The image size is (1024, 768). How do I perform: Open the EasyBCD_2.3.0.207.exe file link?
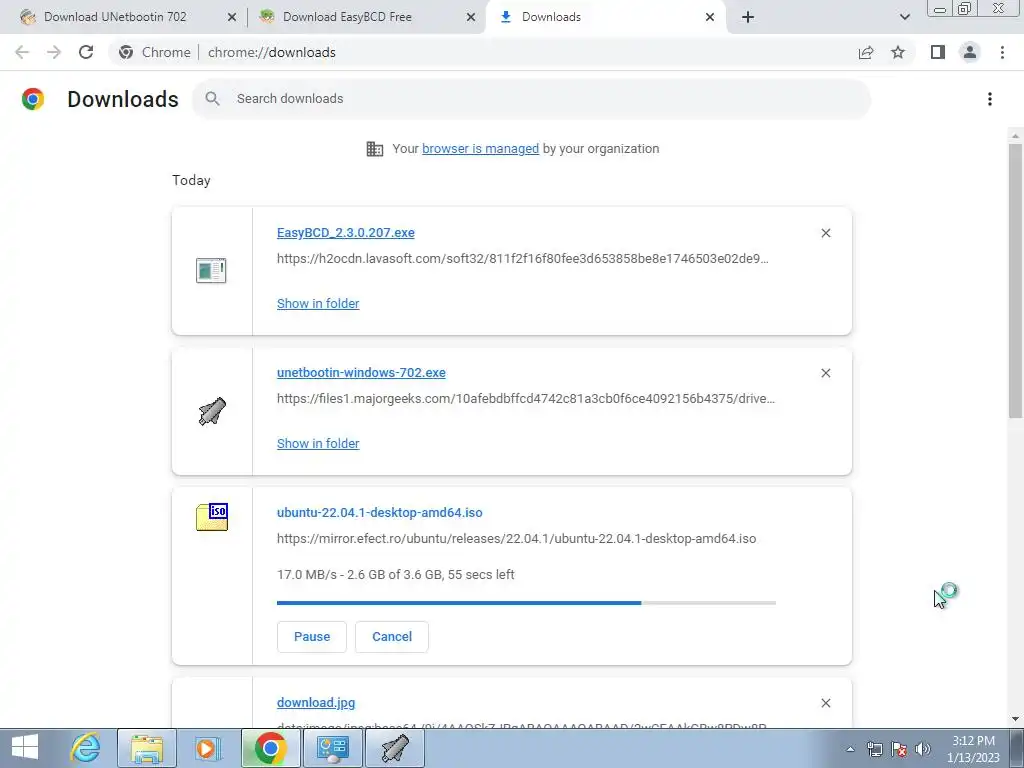pos(345,233)
